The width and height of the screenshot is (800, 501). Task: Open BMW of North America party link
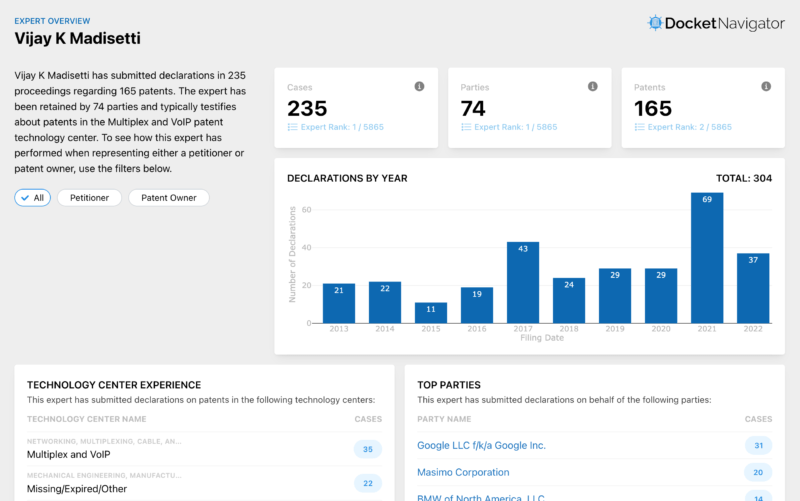(x=480, y=497)
